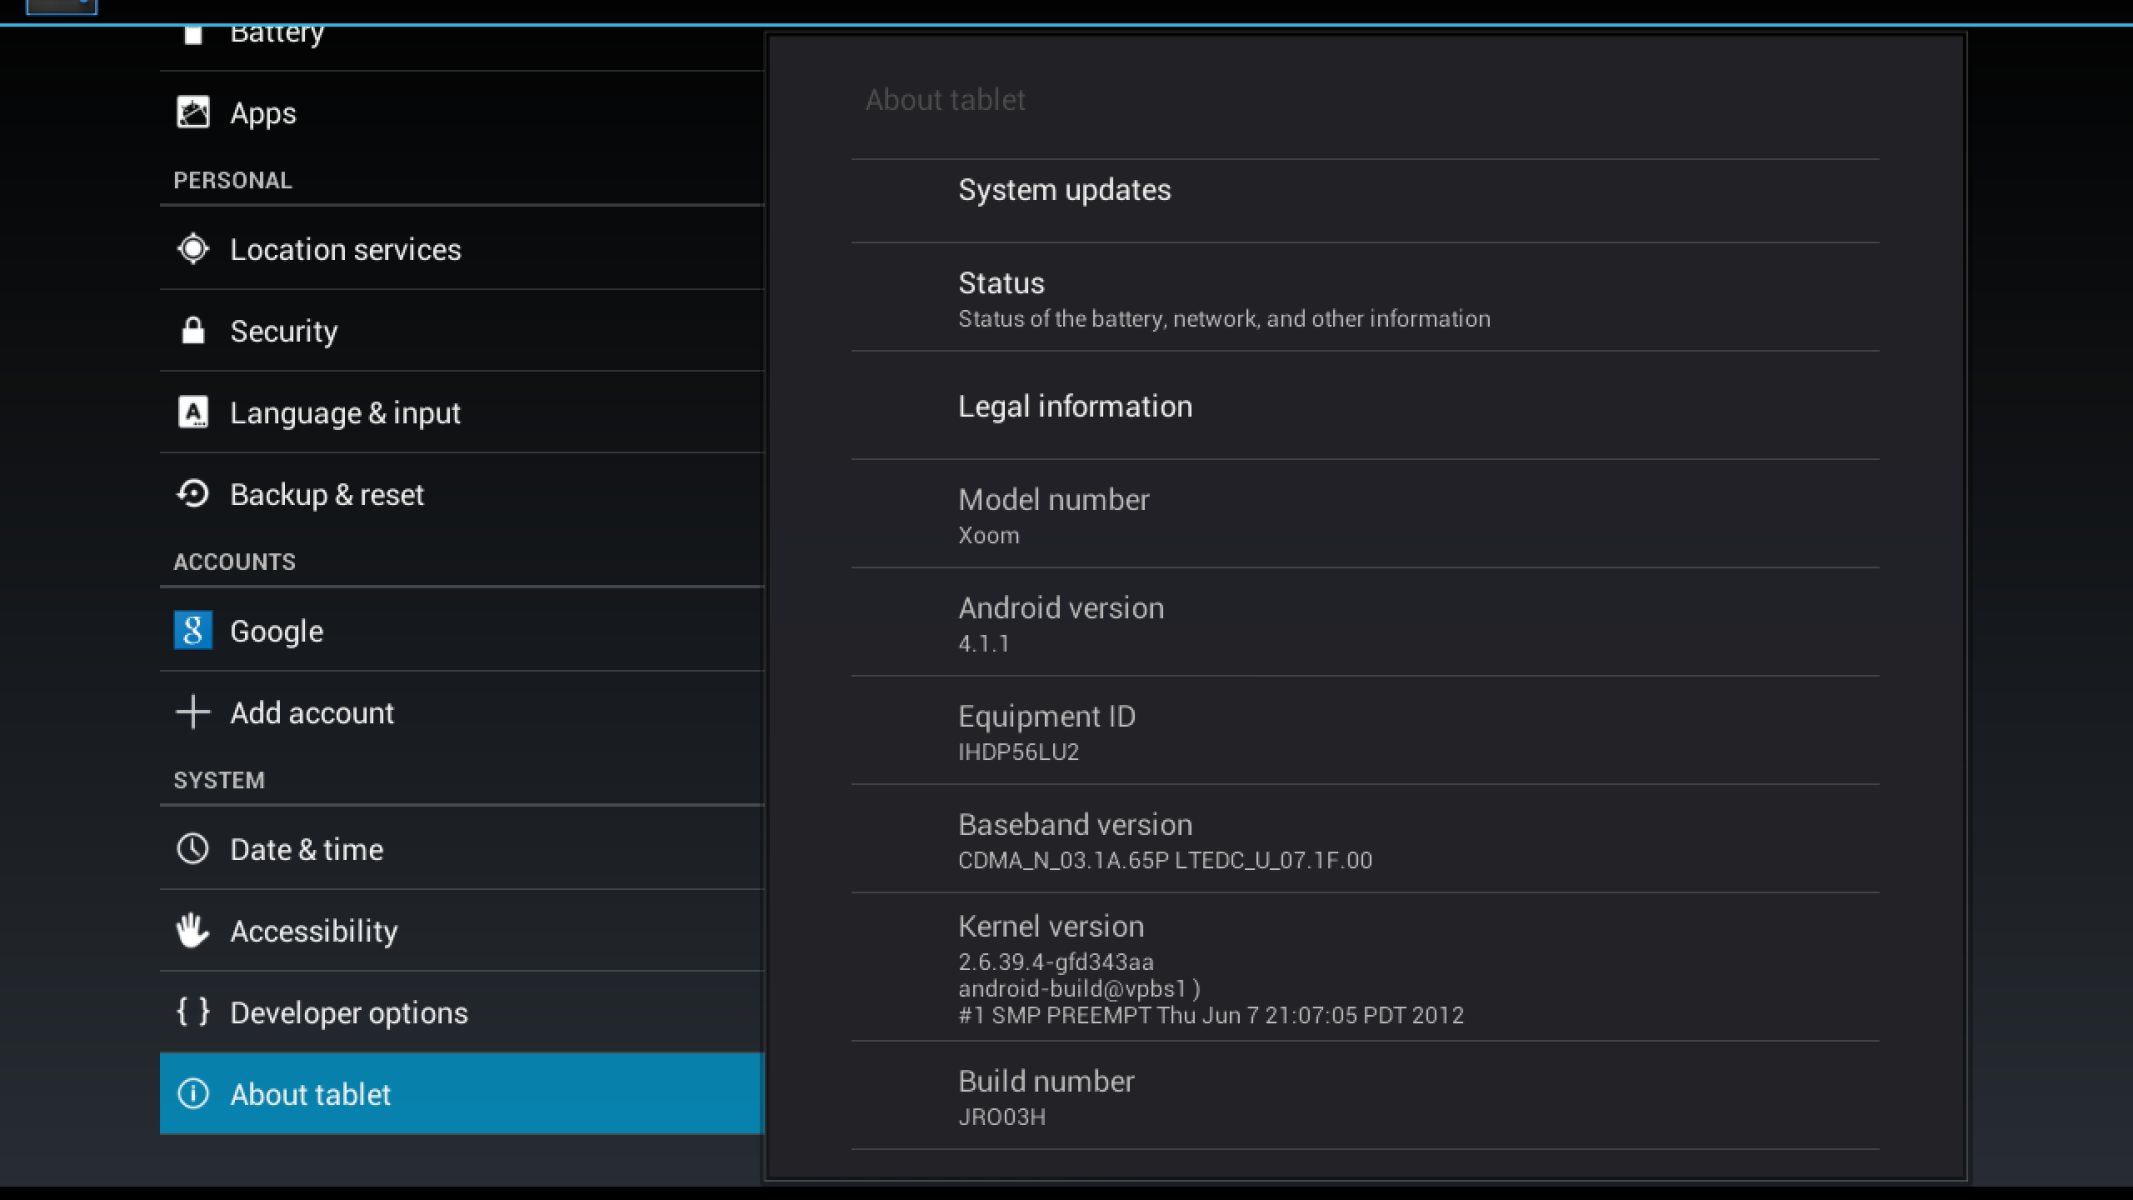Click the Security lock icon
The width and height of the screenshot is (2133, 1200).
(x=193, y=331)
